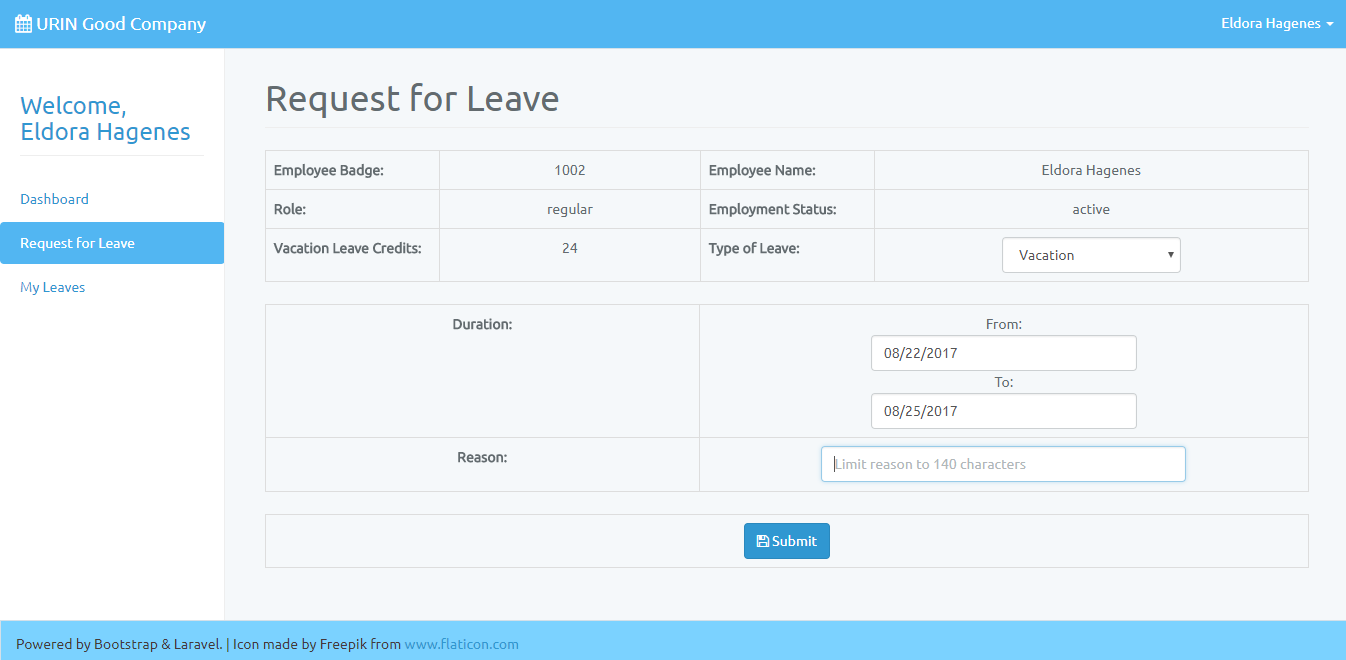The image size is (1346, 660).
Task: Visit the www.flaticon.com link
Action: coord(461,644)
